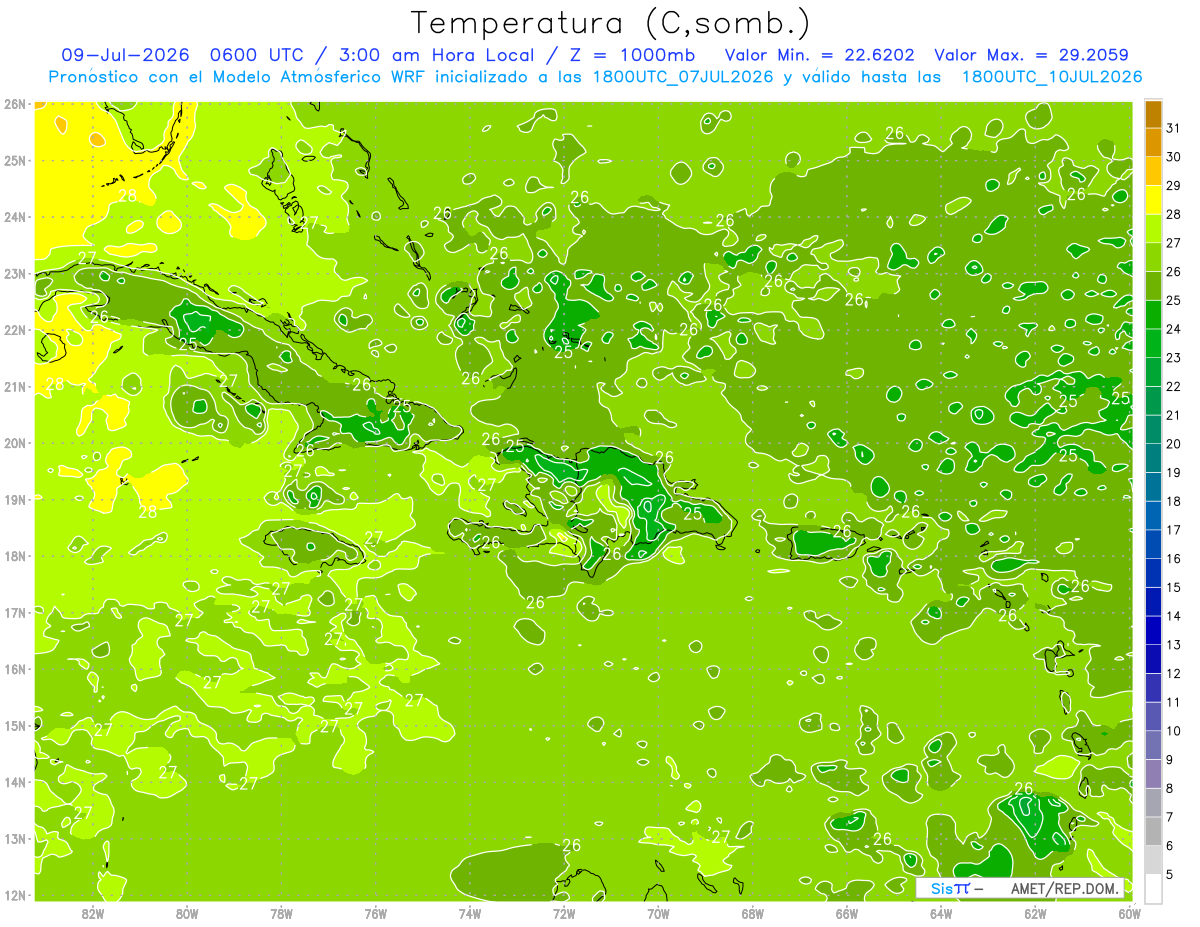Pick the lime swatch between 26 and 27

click(x=1153, y=257)
